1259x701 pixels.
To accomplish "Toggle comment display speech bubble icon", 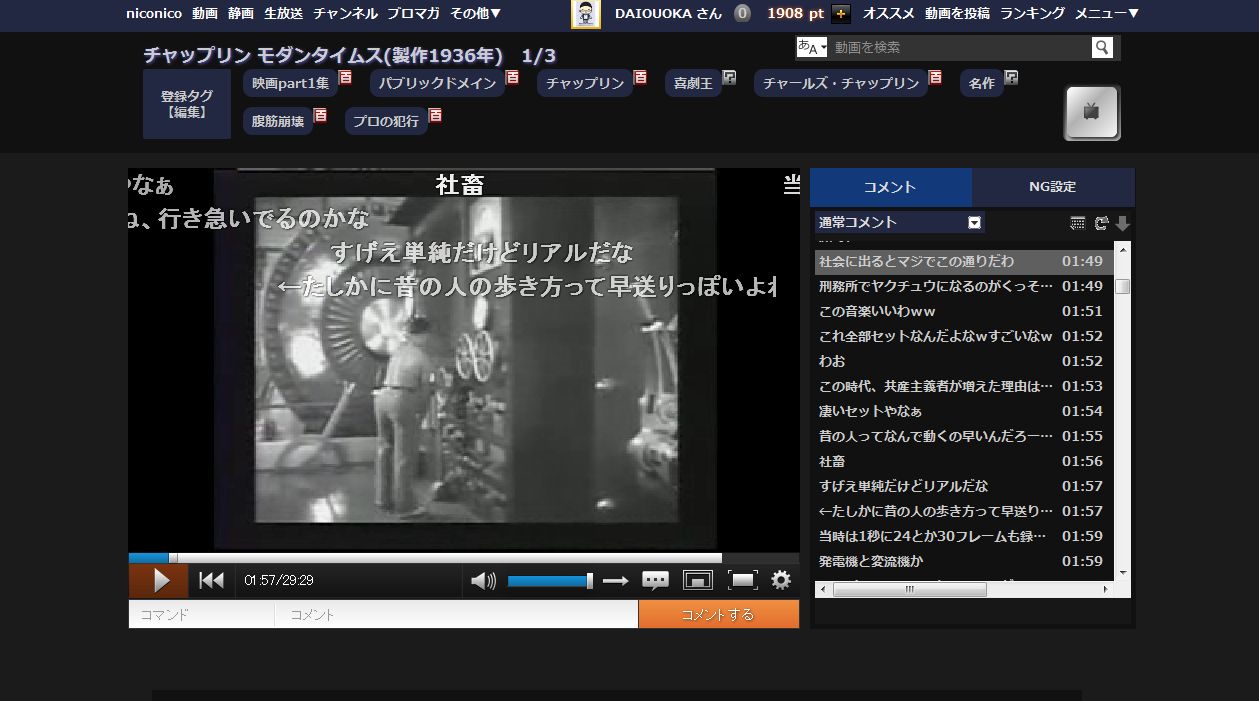I will pyautogui.click(x=655, y=580).
